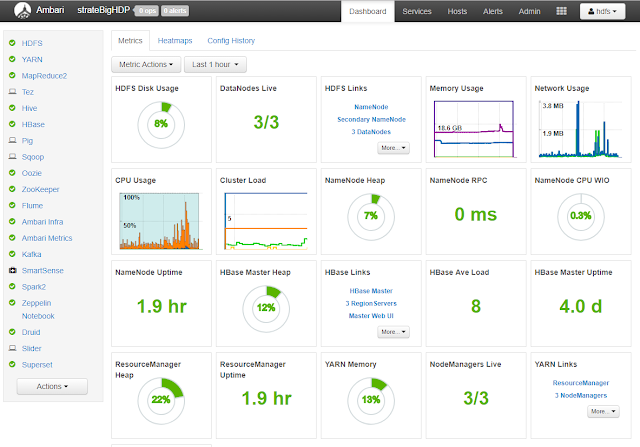Click the ResourceManager Heap 22% gauge
The image size is (640, 447).
click(x=161, y=400)
